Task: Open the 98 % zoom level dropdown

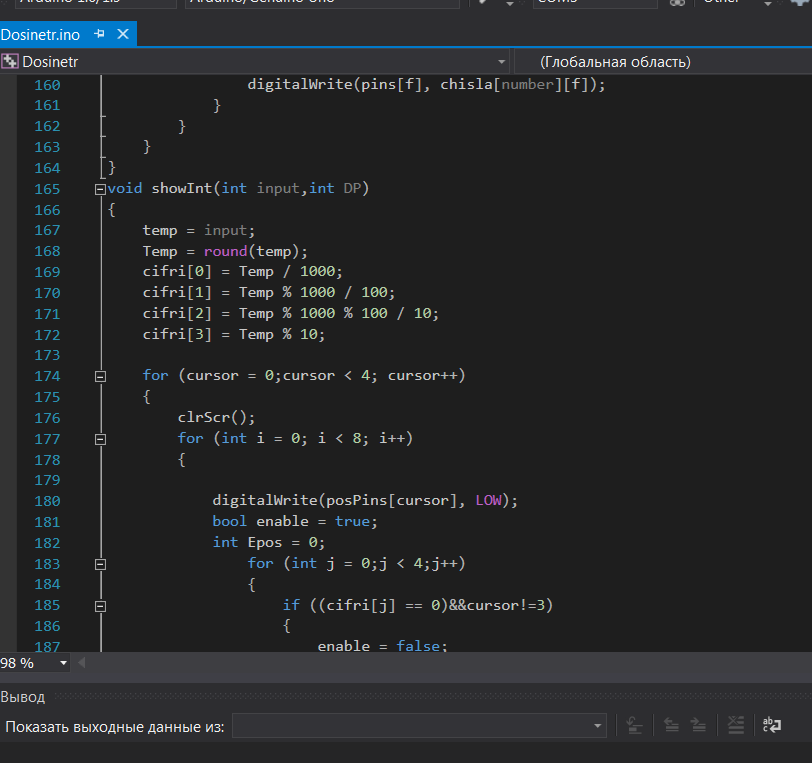Action: (63, 663)
